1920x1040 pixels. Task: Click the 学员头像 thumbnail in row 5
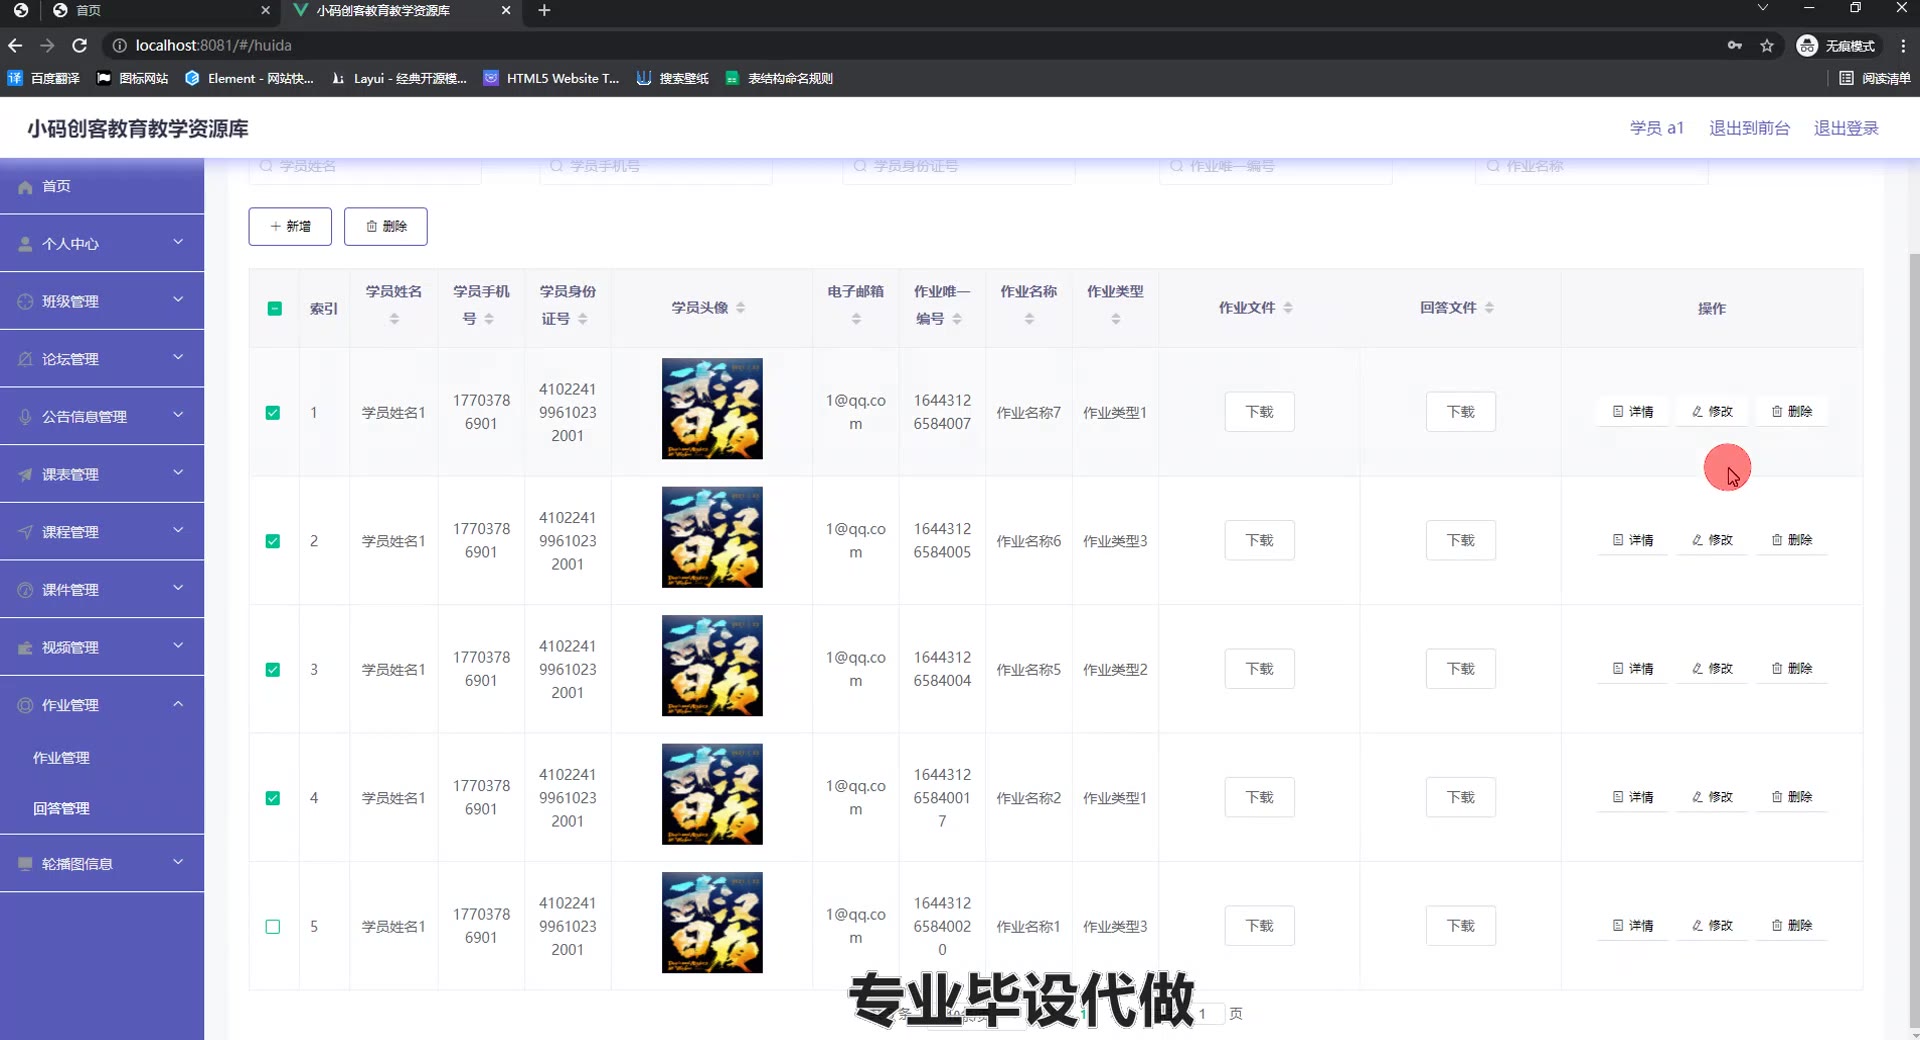point(712,923)
